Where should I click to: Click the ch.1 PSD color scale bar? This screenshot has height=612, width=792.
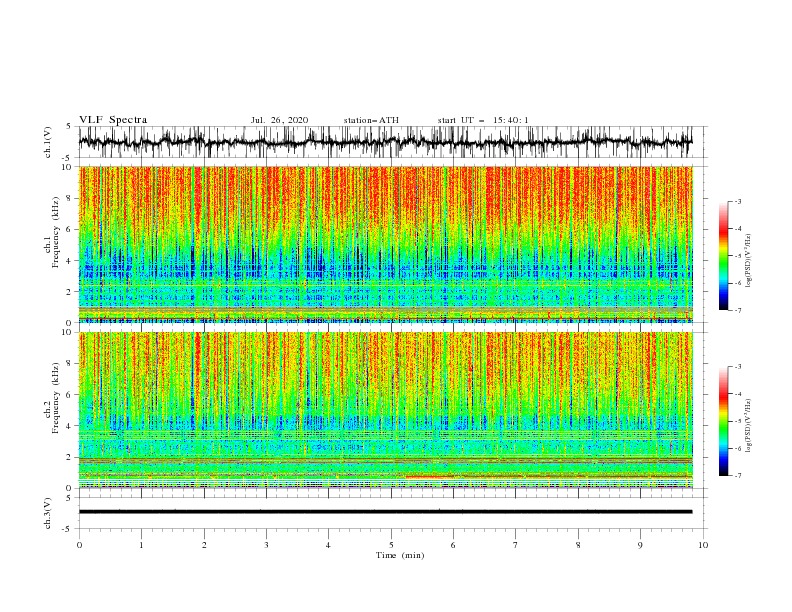pyautogui.click(x=724, y=256)
